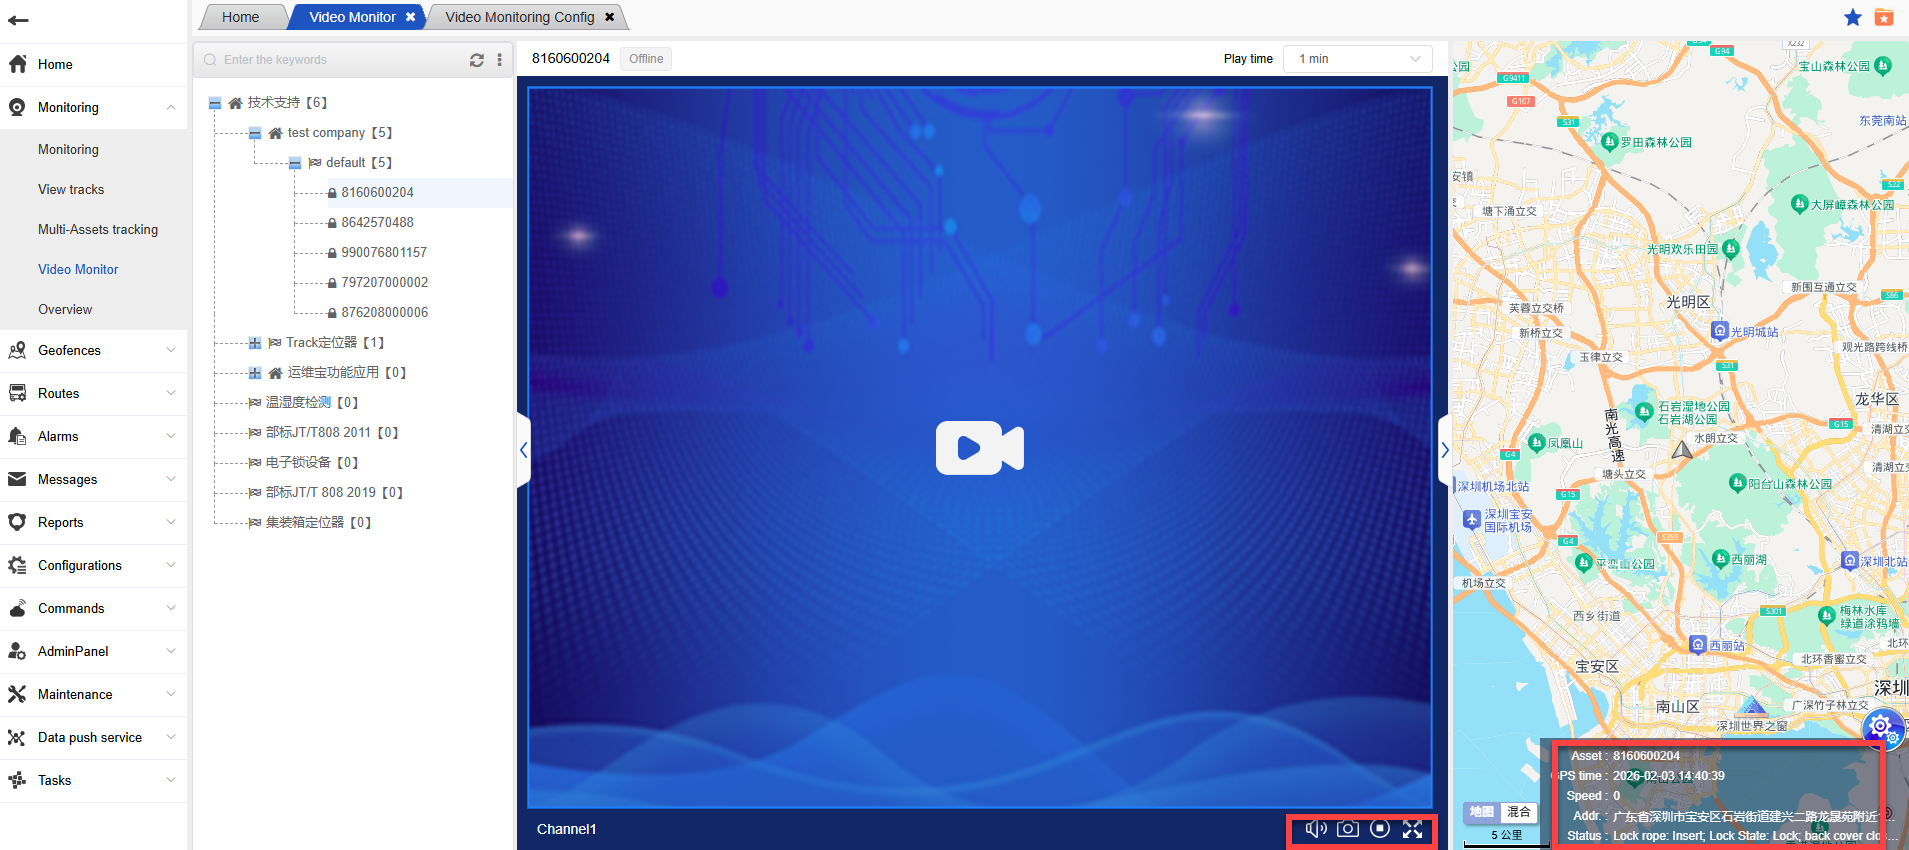The width and height of the screenshot is (1909, 850).
Task: Open the Home tab
Action: click(x=240, y=17)
